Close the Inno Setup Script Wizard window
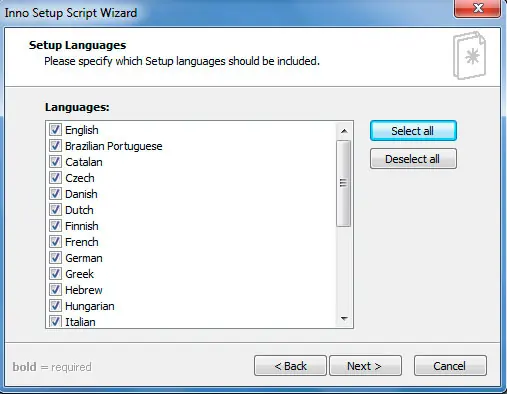Screen dimensions: 507x394 pos(478,8)
